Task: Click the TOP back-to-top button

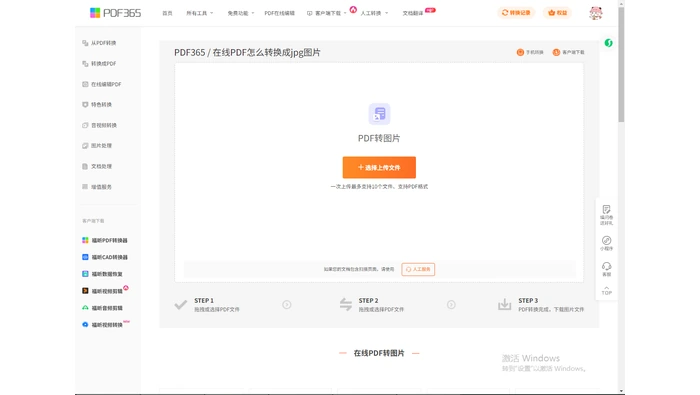Action: point(606,291)
